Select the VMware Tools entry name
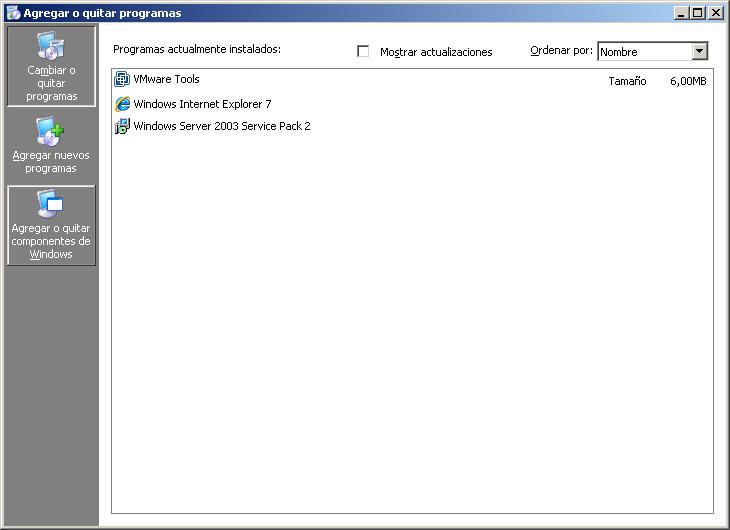The image size is (730, 530). 166,80
